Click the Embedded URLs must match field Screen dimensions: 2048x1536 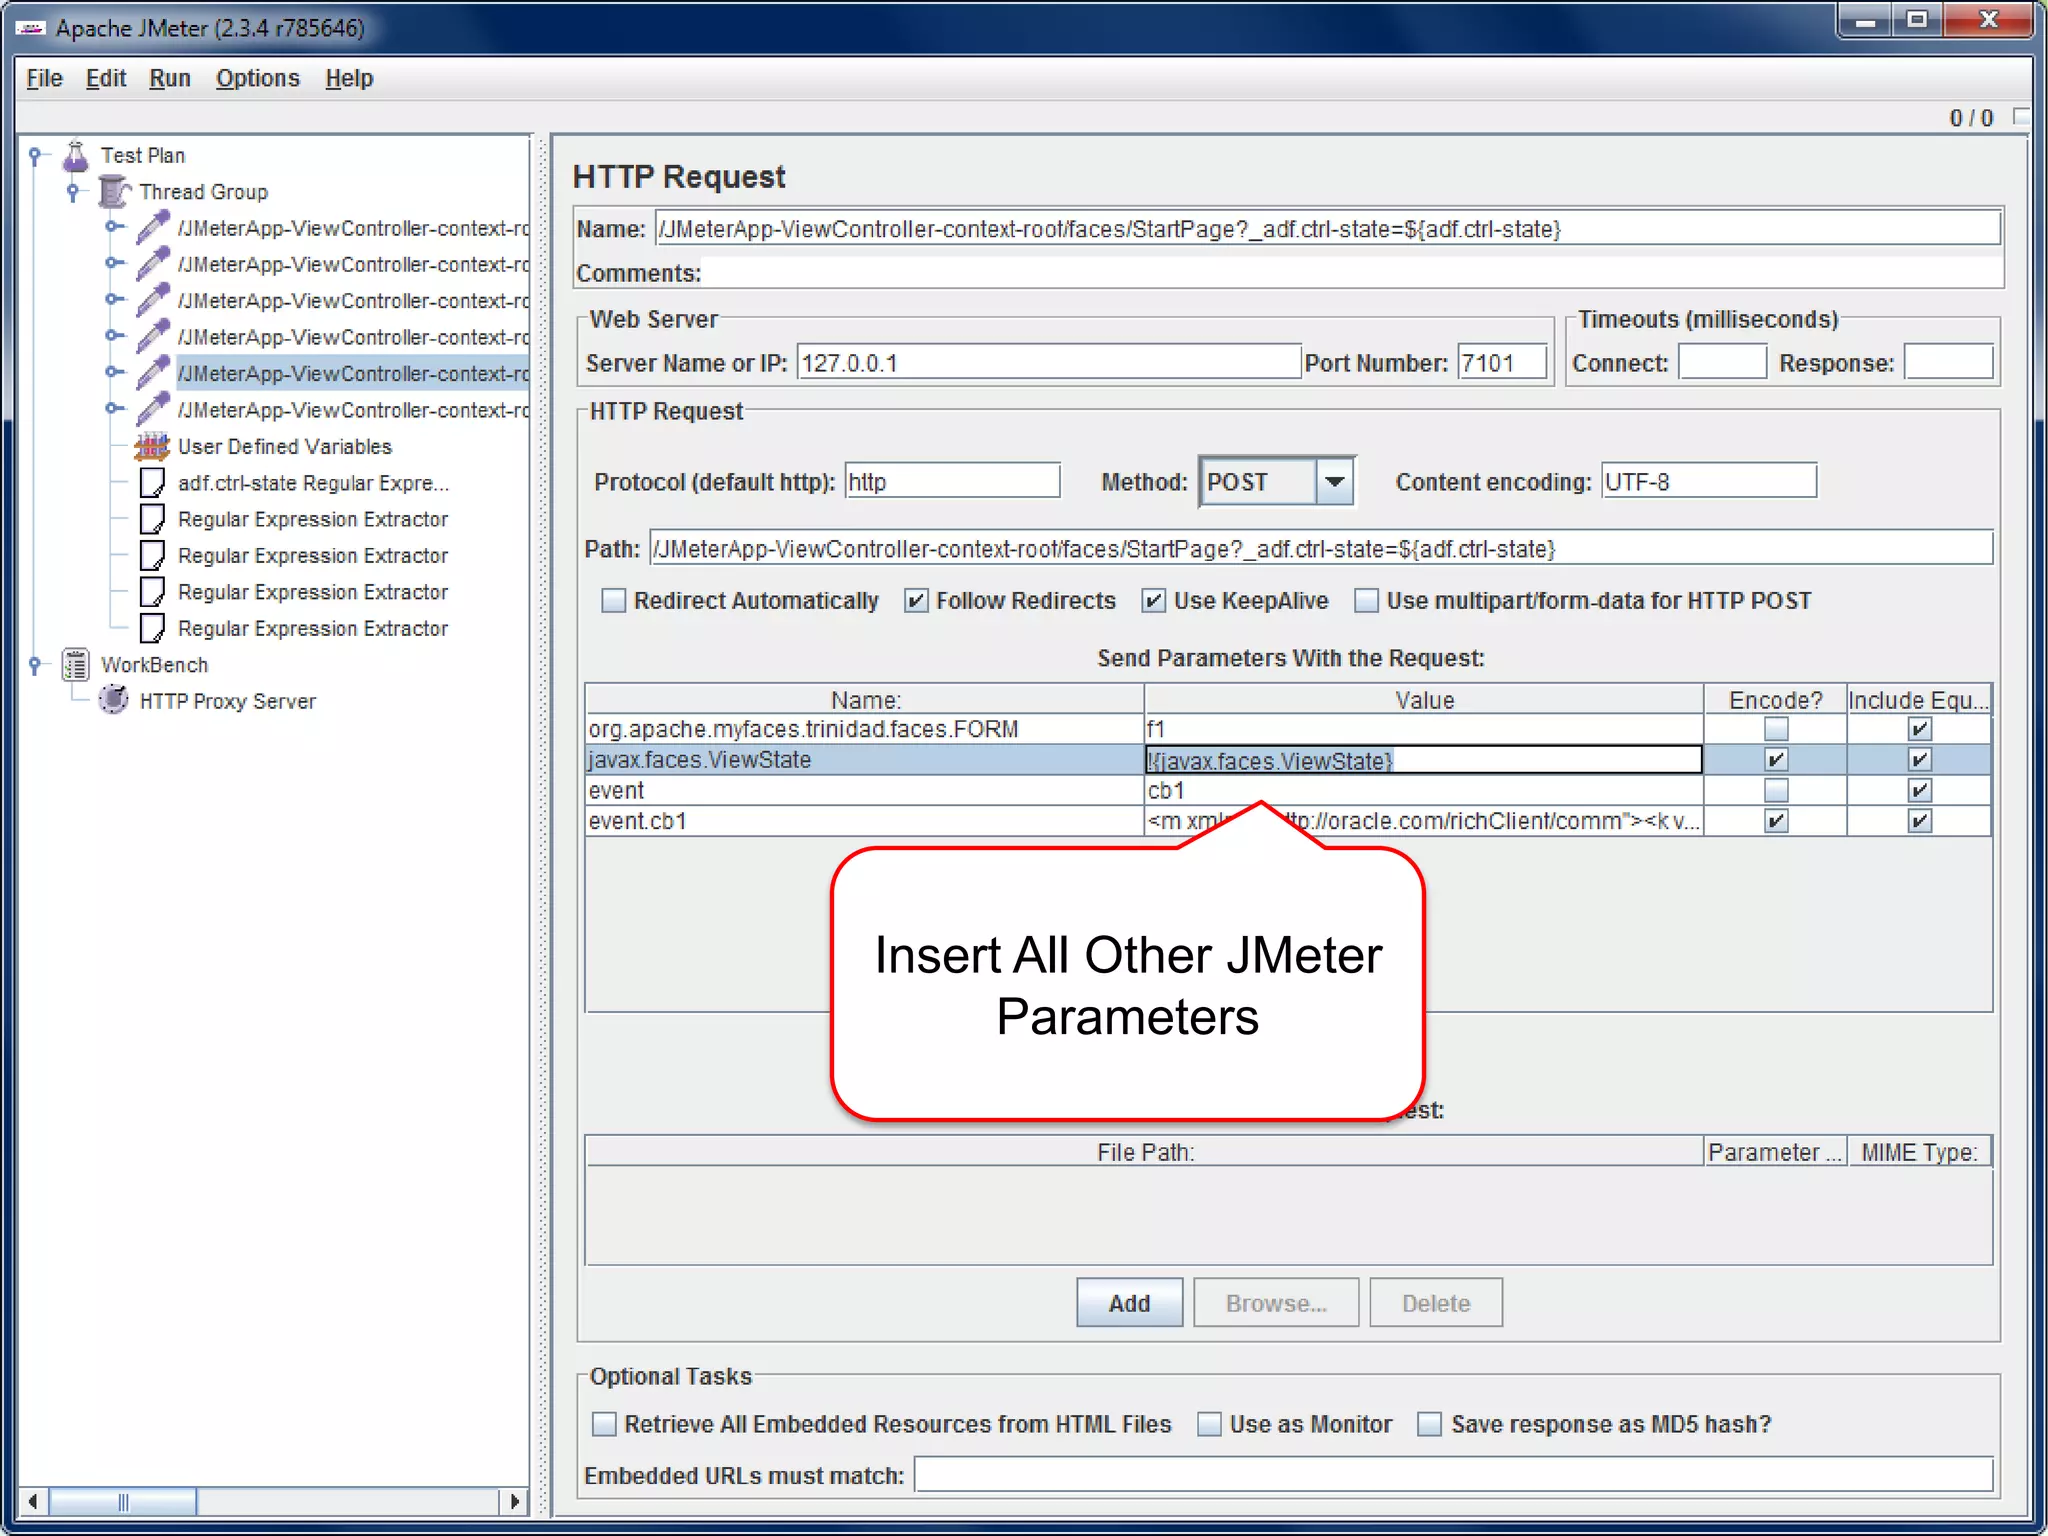(x=1453, y=1475)
